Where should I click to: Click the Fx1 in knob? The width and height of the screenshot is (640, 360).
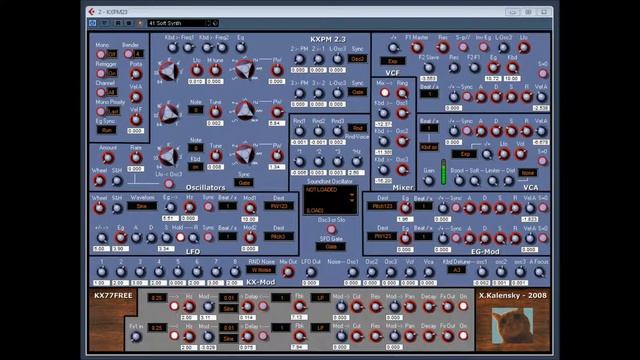point(136,337)
